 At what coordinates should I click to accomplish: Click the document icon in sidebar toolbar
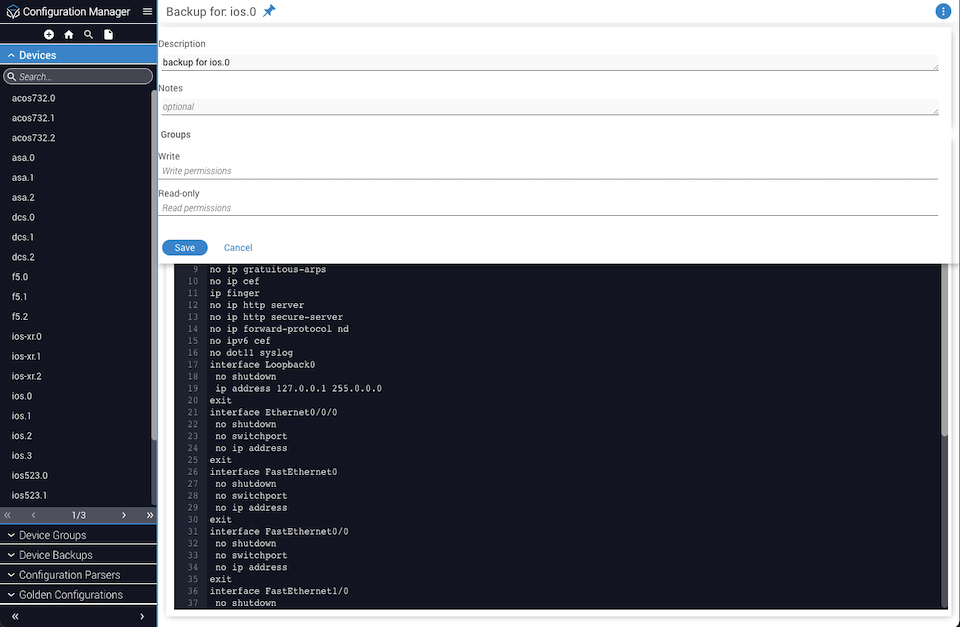tap(108, 34)
